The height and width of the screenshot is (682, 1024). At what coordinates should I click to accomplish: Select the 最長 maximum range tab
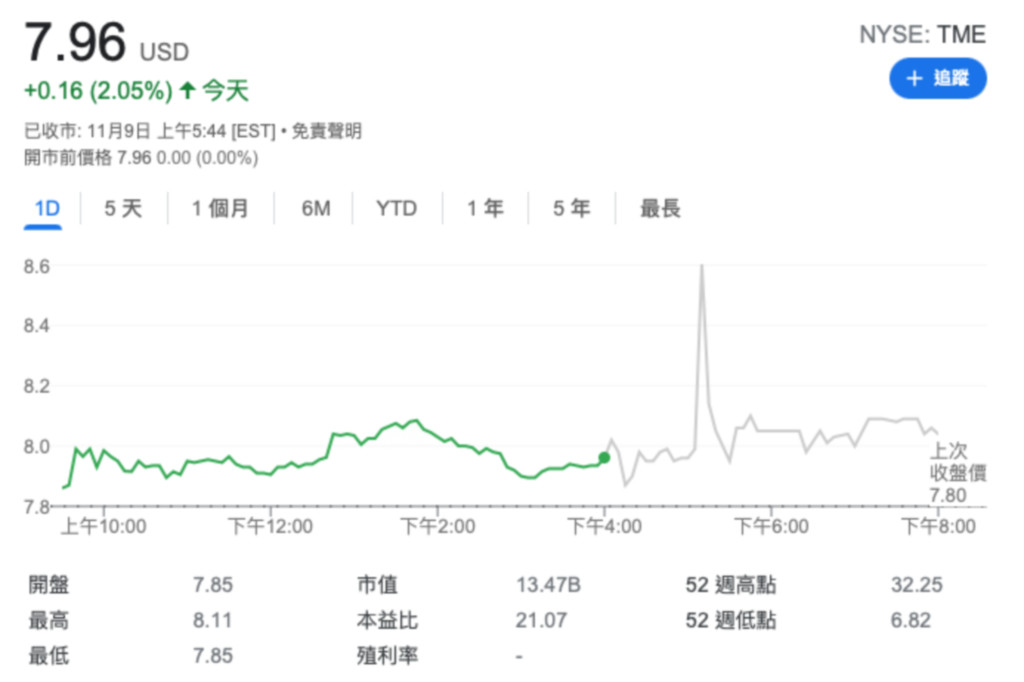click(660, 208)
